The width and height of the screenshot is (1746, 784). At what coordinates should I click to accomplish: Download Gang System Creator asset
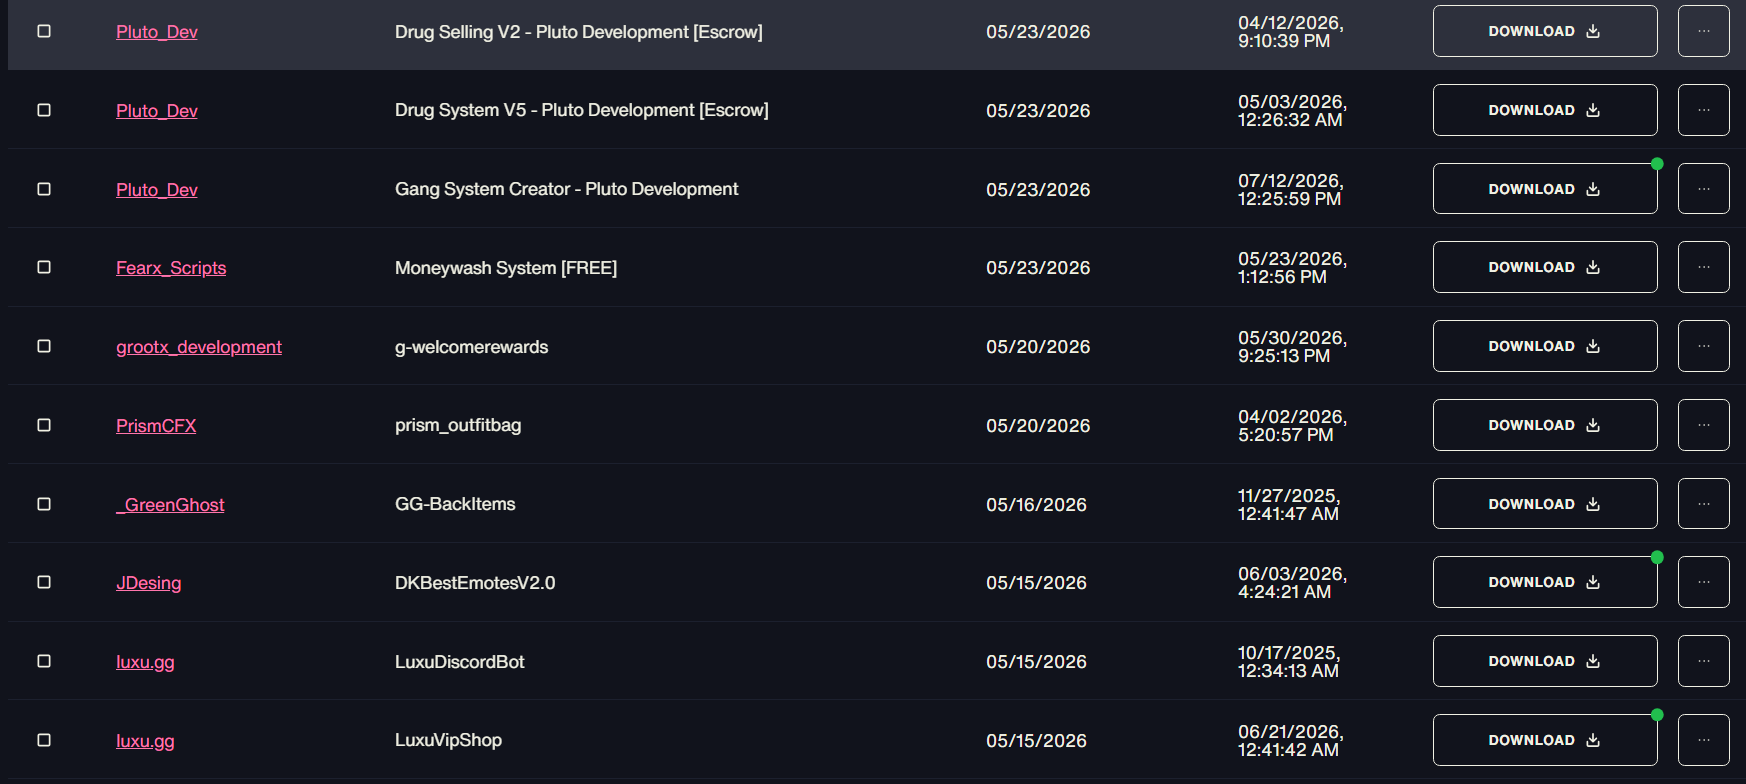click(1545, 189)
